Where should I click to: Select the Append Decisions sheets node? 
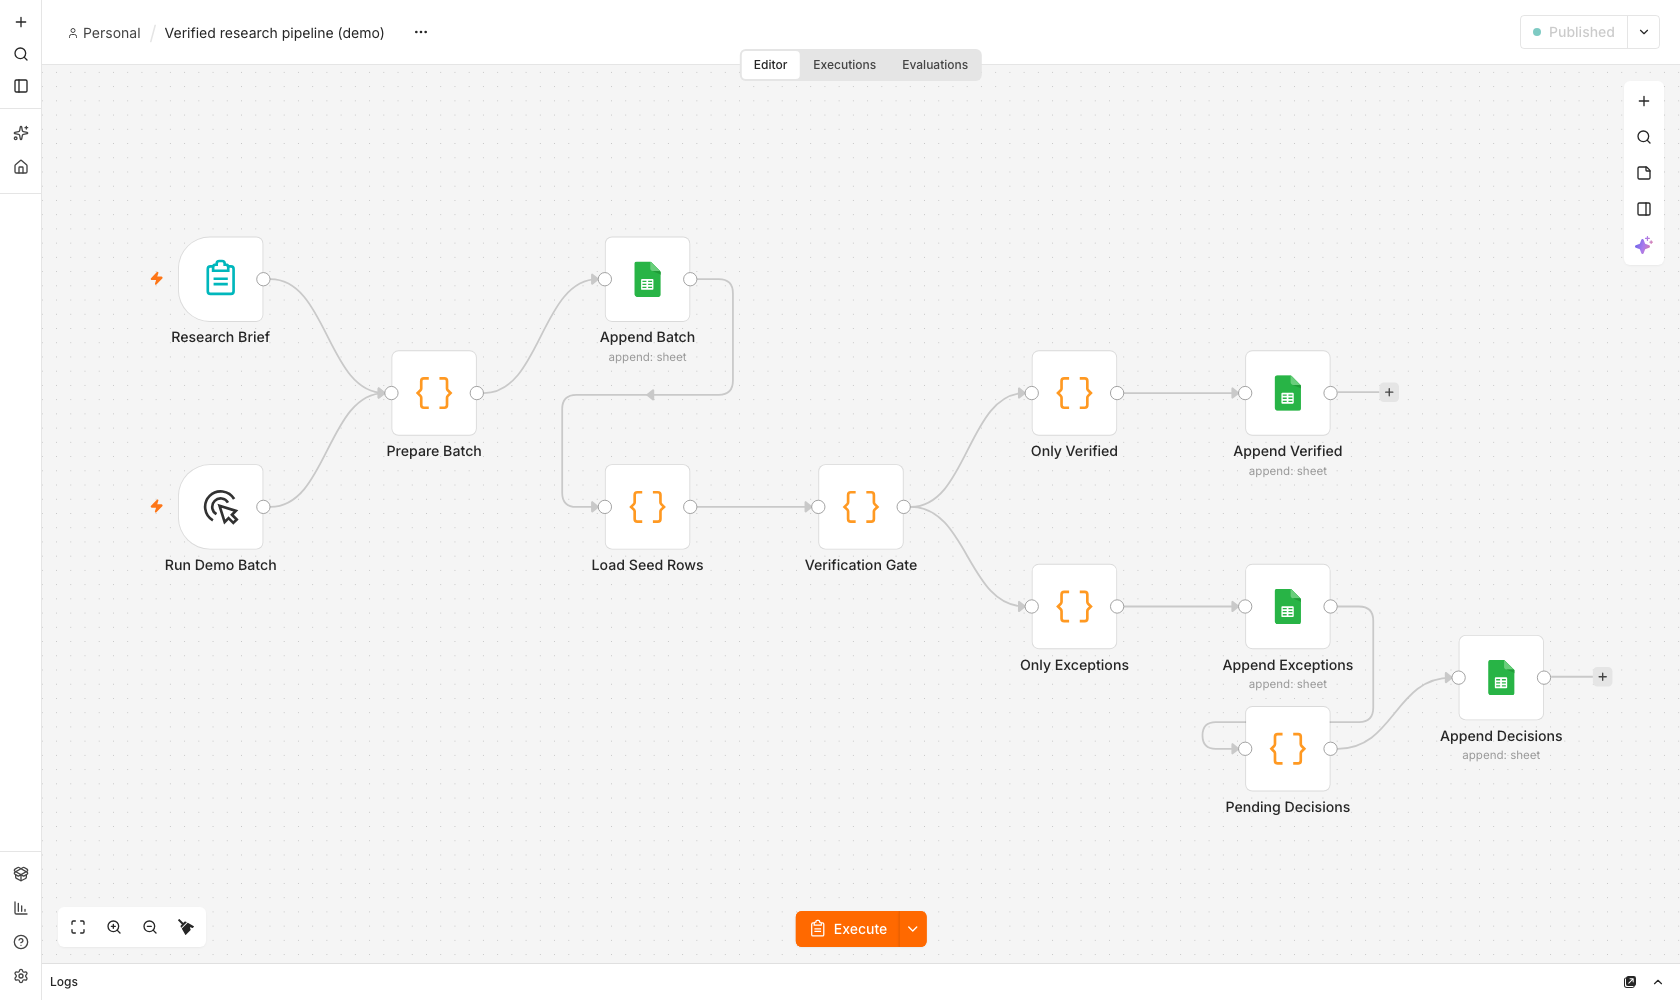click(1501, 678)
